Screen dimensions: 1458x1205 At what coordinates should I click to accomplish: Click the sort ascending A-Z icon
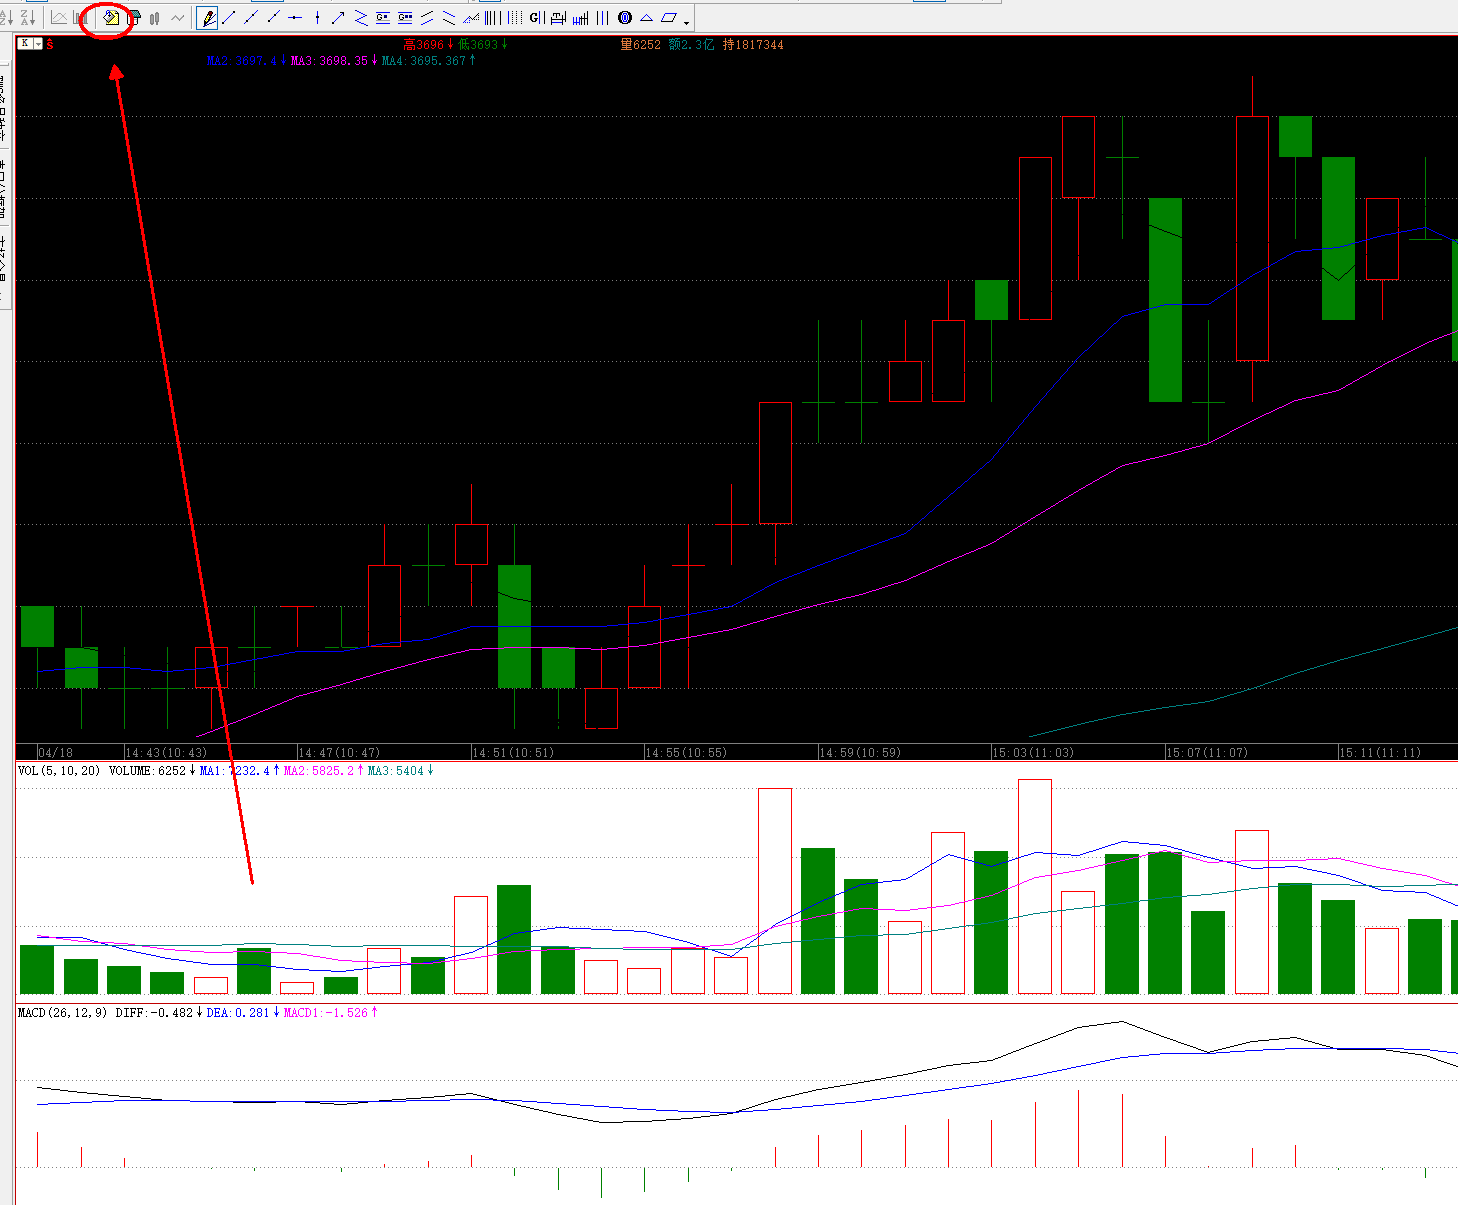tap(7, 18)
